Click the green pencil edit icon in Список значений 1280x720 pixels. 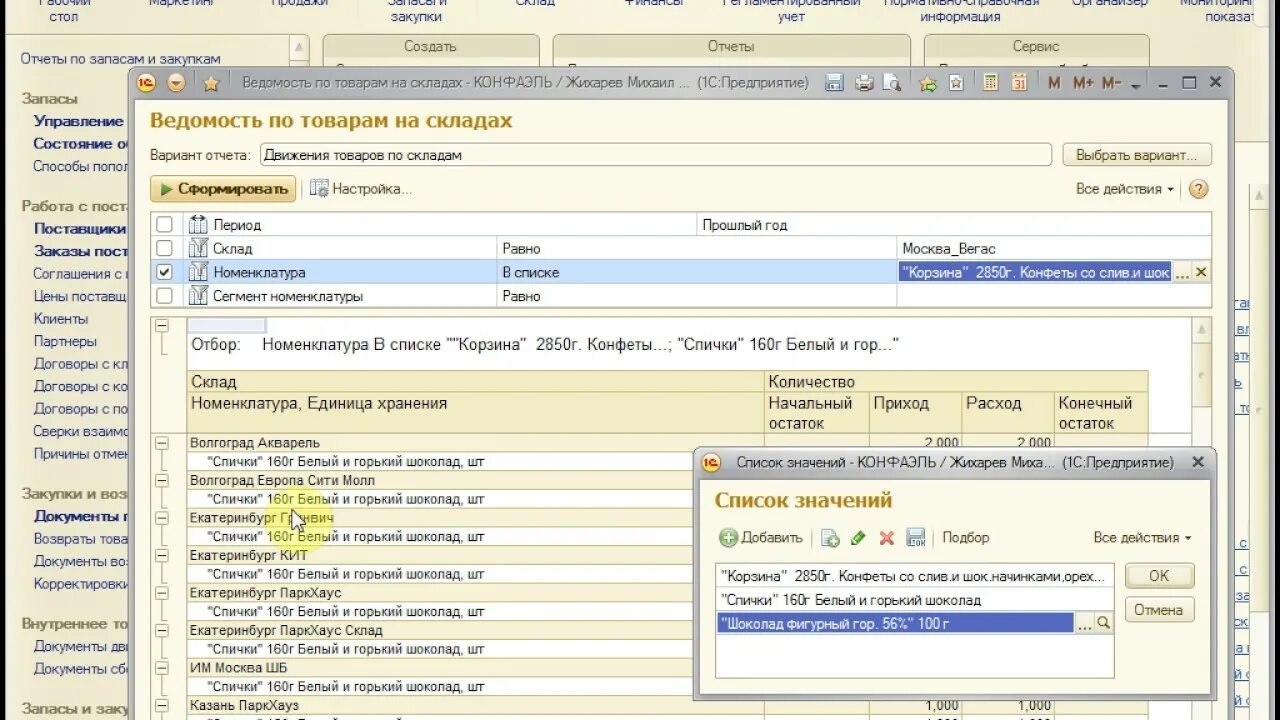click(x=858, y=538)
